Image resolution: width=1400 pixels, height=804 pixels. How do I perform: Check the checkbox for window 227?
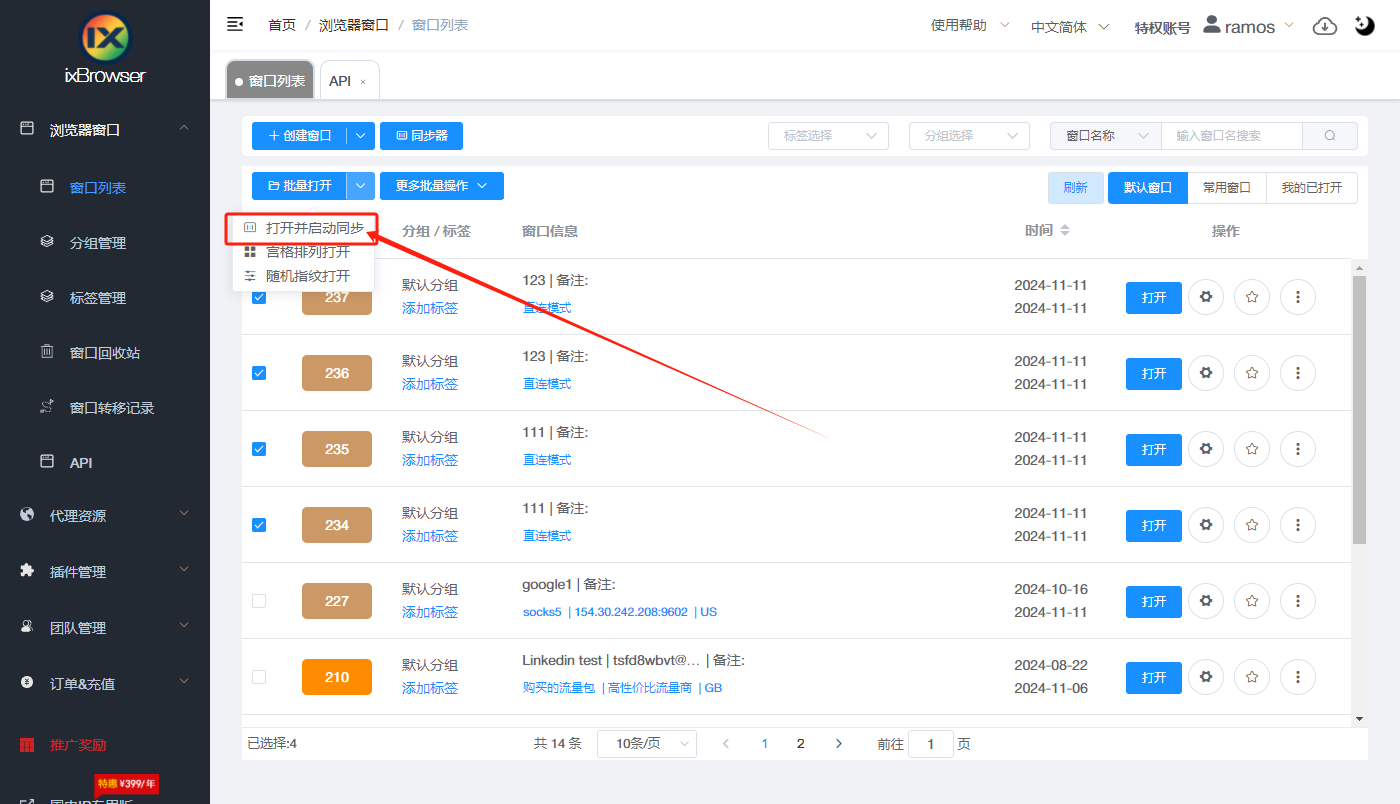[259, 601]
